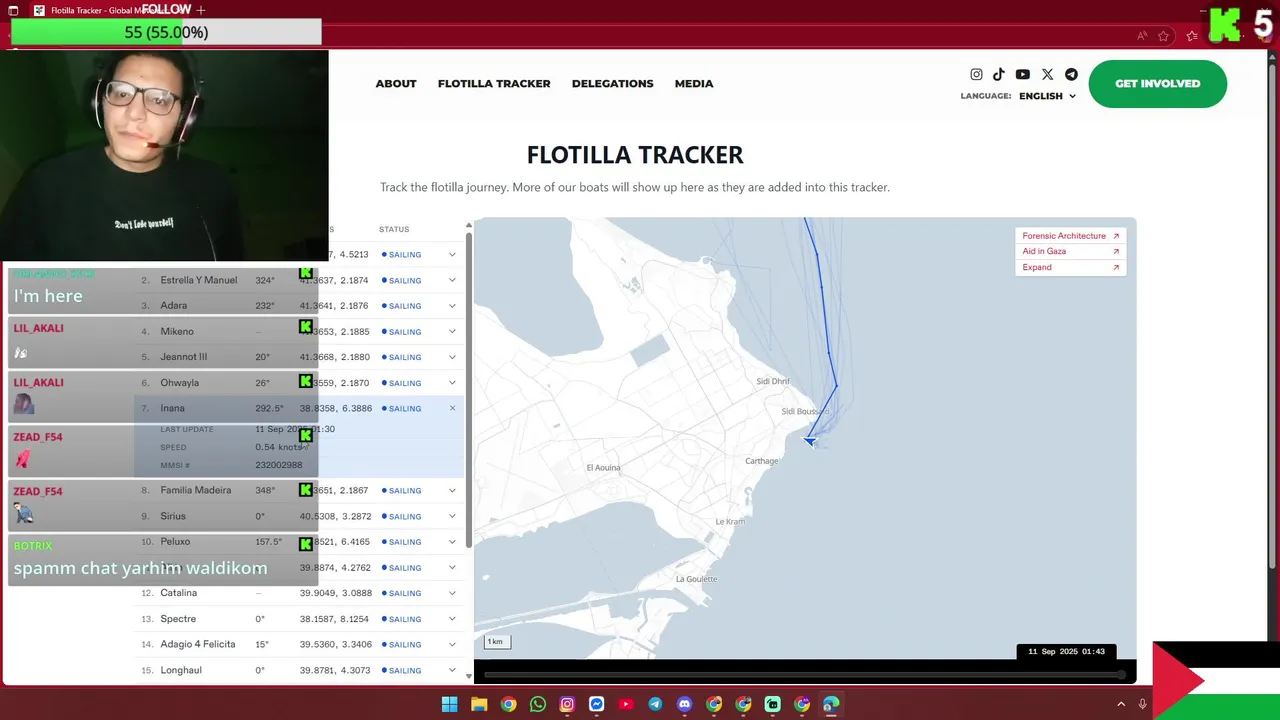The image size is (1280, 720).
Task: Expand the Spectre row chevron
Action: point(452,619)
